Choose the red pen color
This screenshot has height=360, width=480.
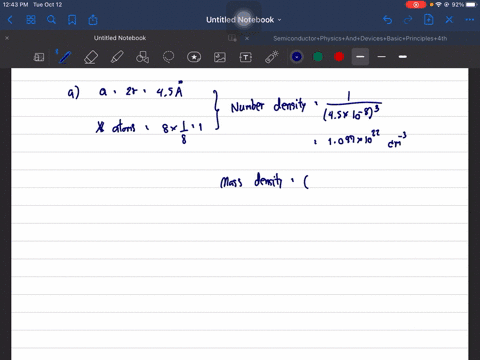click(339, 57)
